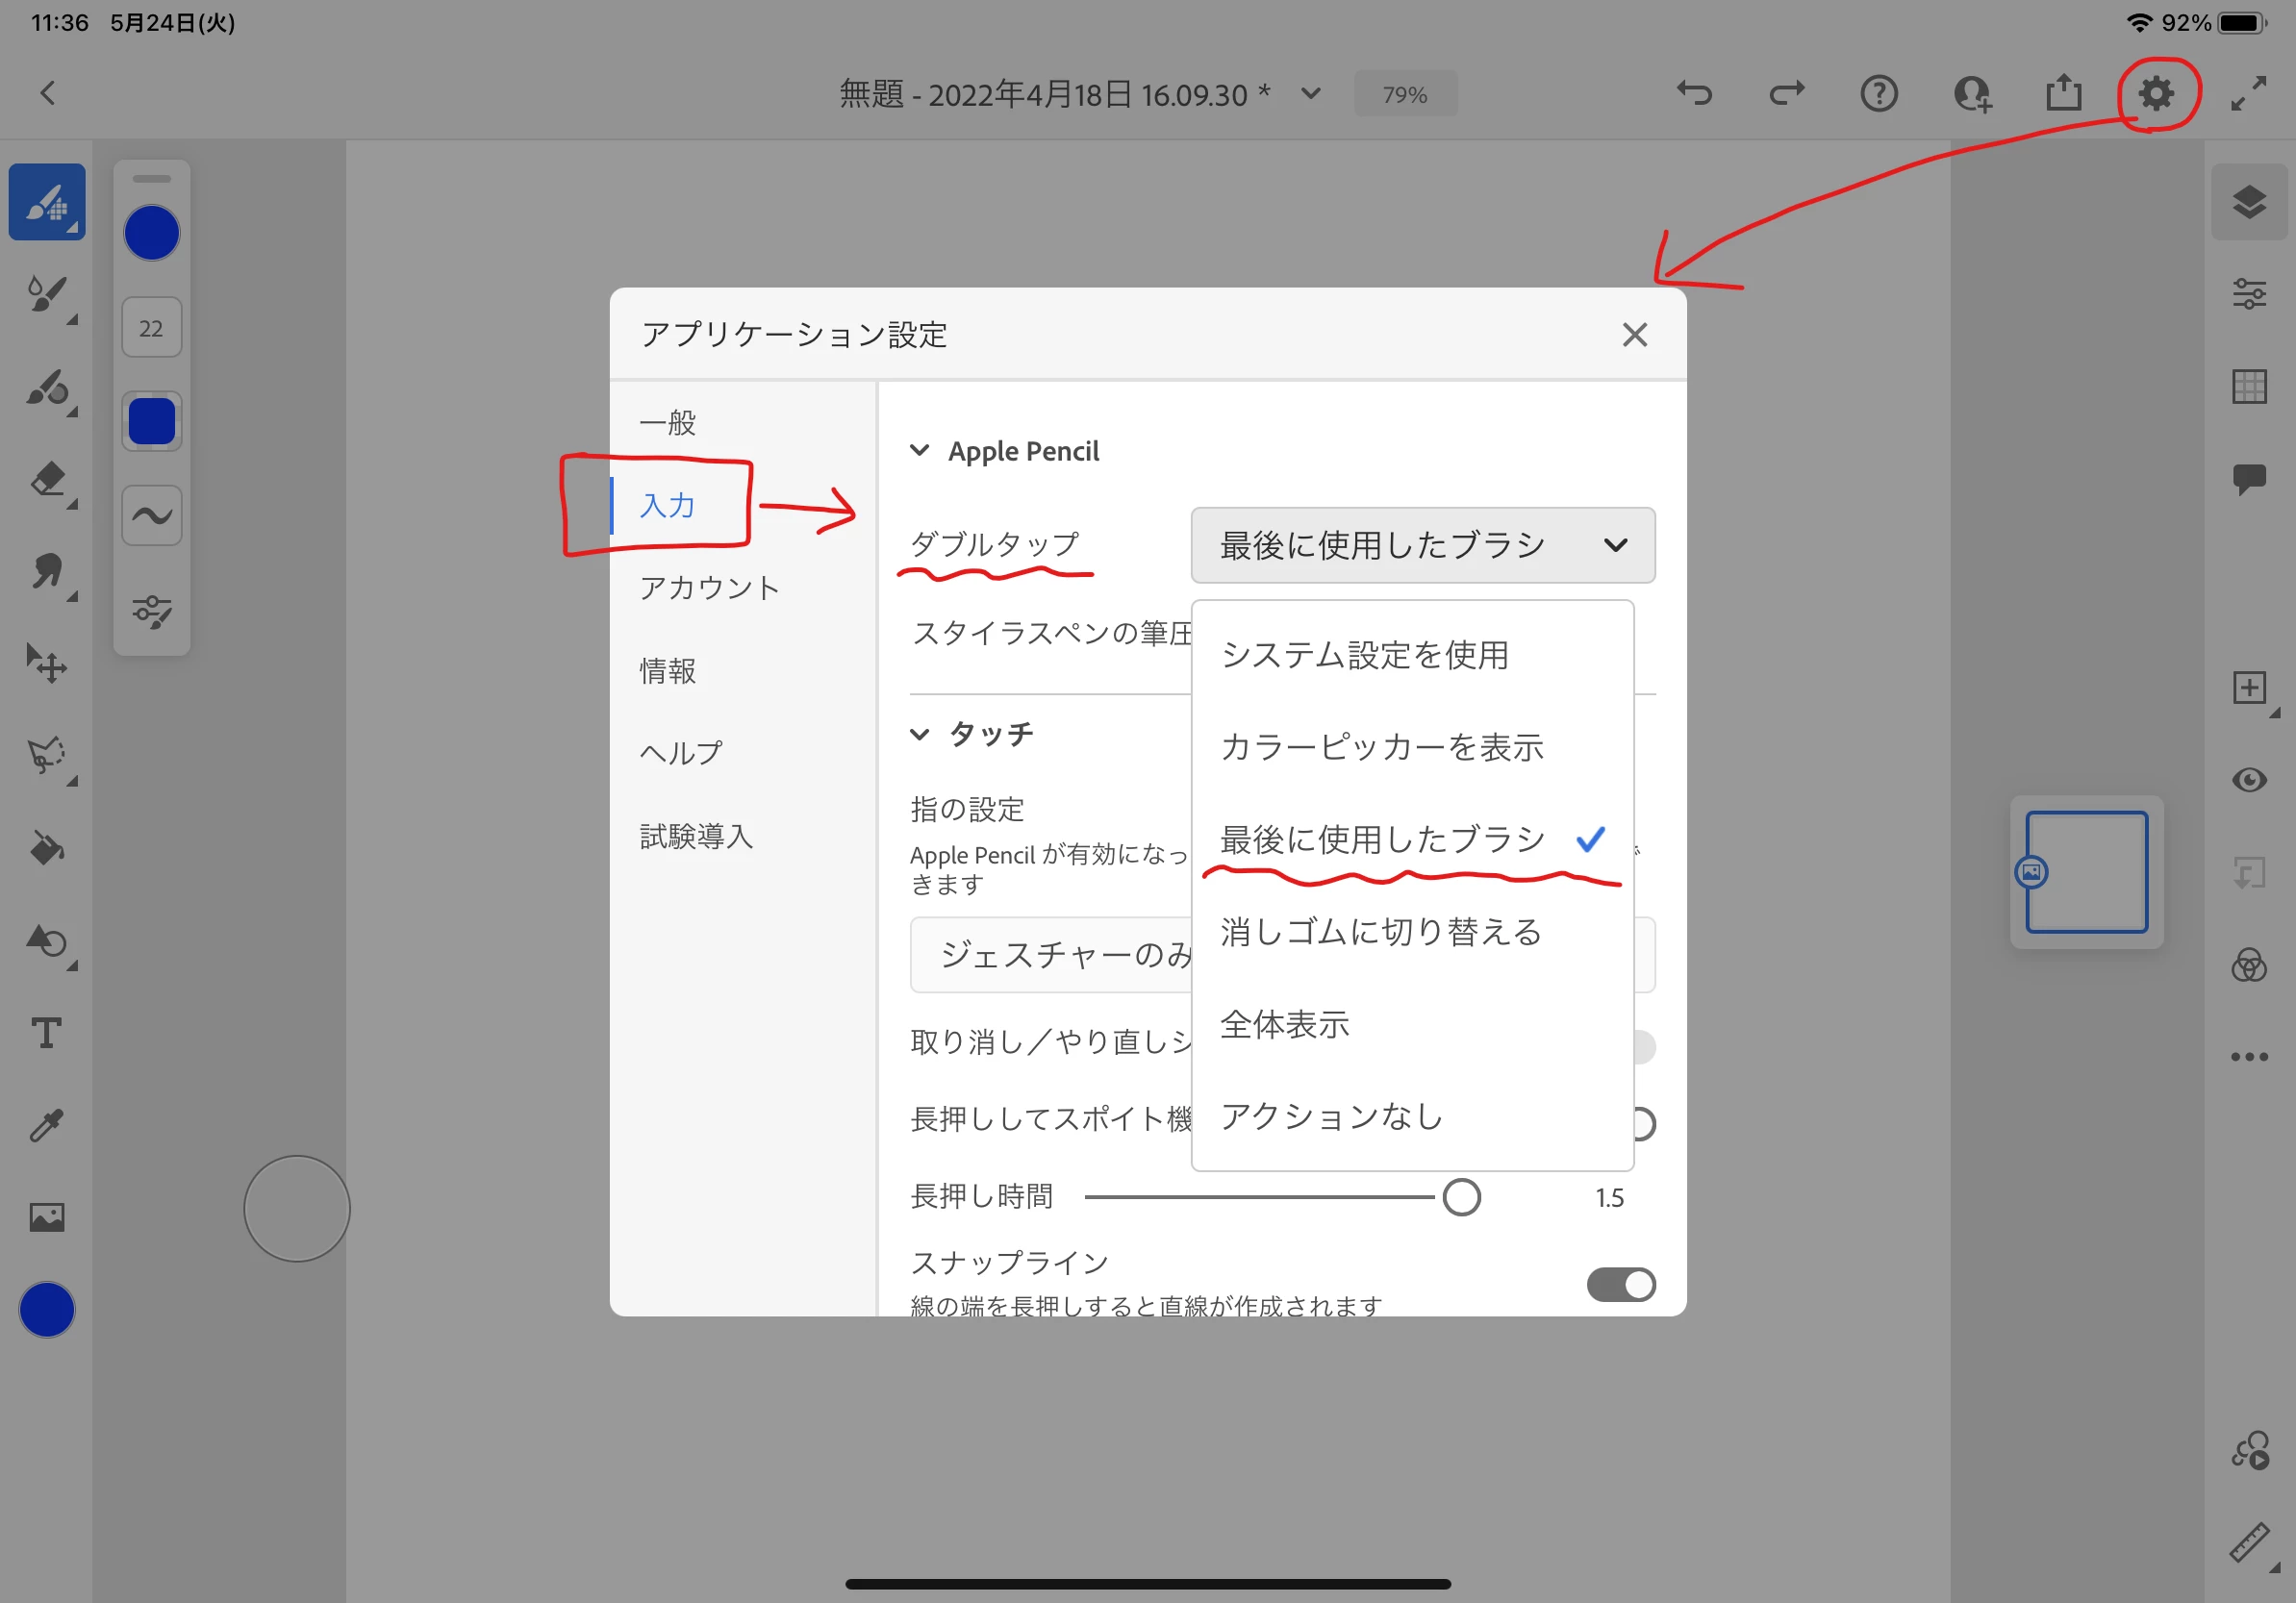Image resolution: width=2296 pixels, height=1603 pixels.
Task: Choose システム設定を使用 from list
Action: tap(1364, 655)
